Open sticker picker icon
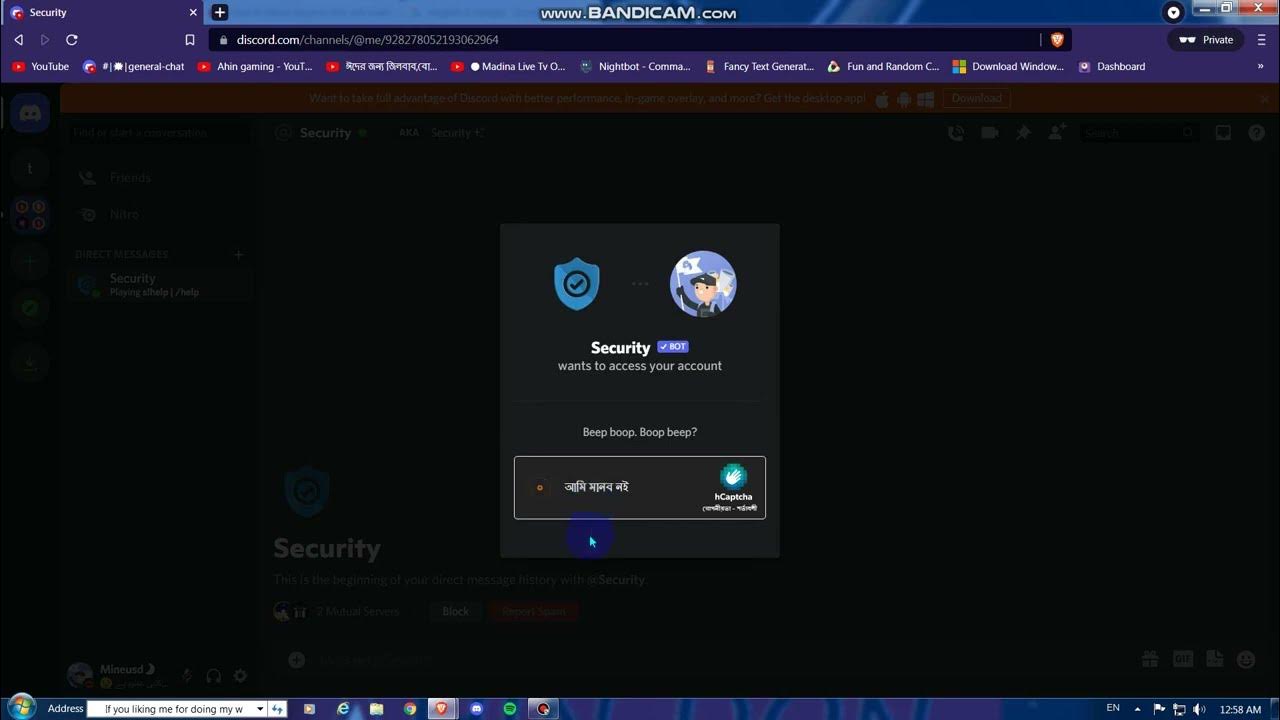This screenshot has width=1280, height=720. pyautogui.click(x=1215, y=659)
